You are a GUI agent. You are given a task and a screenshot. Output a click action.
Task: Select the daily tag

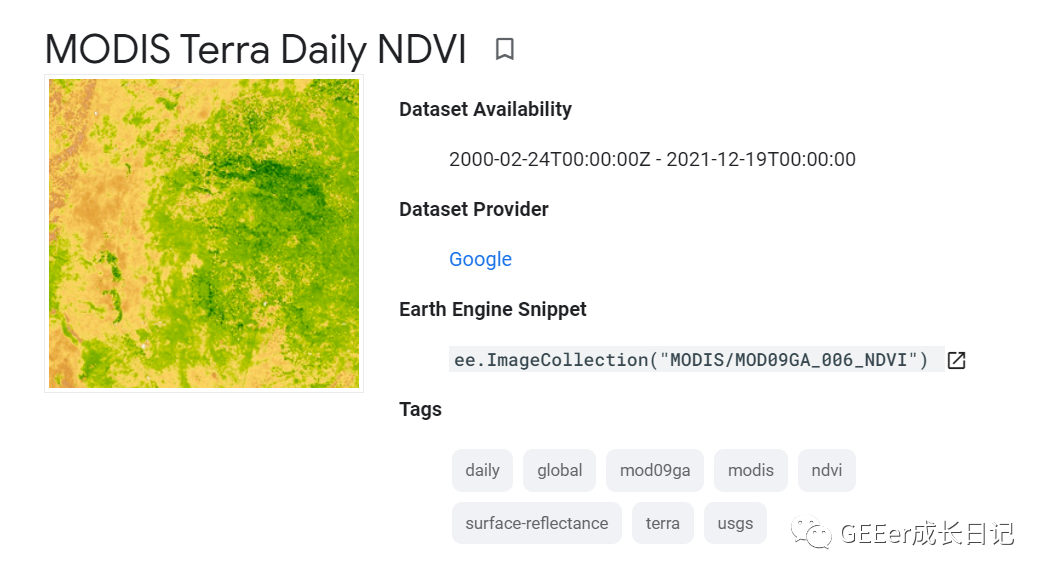point(482,470)
